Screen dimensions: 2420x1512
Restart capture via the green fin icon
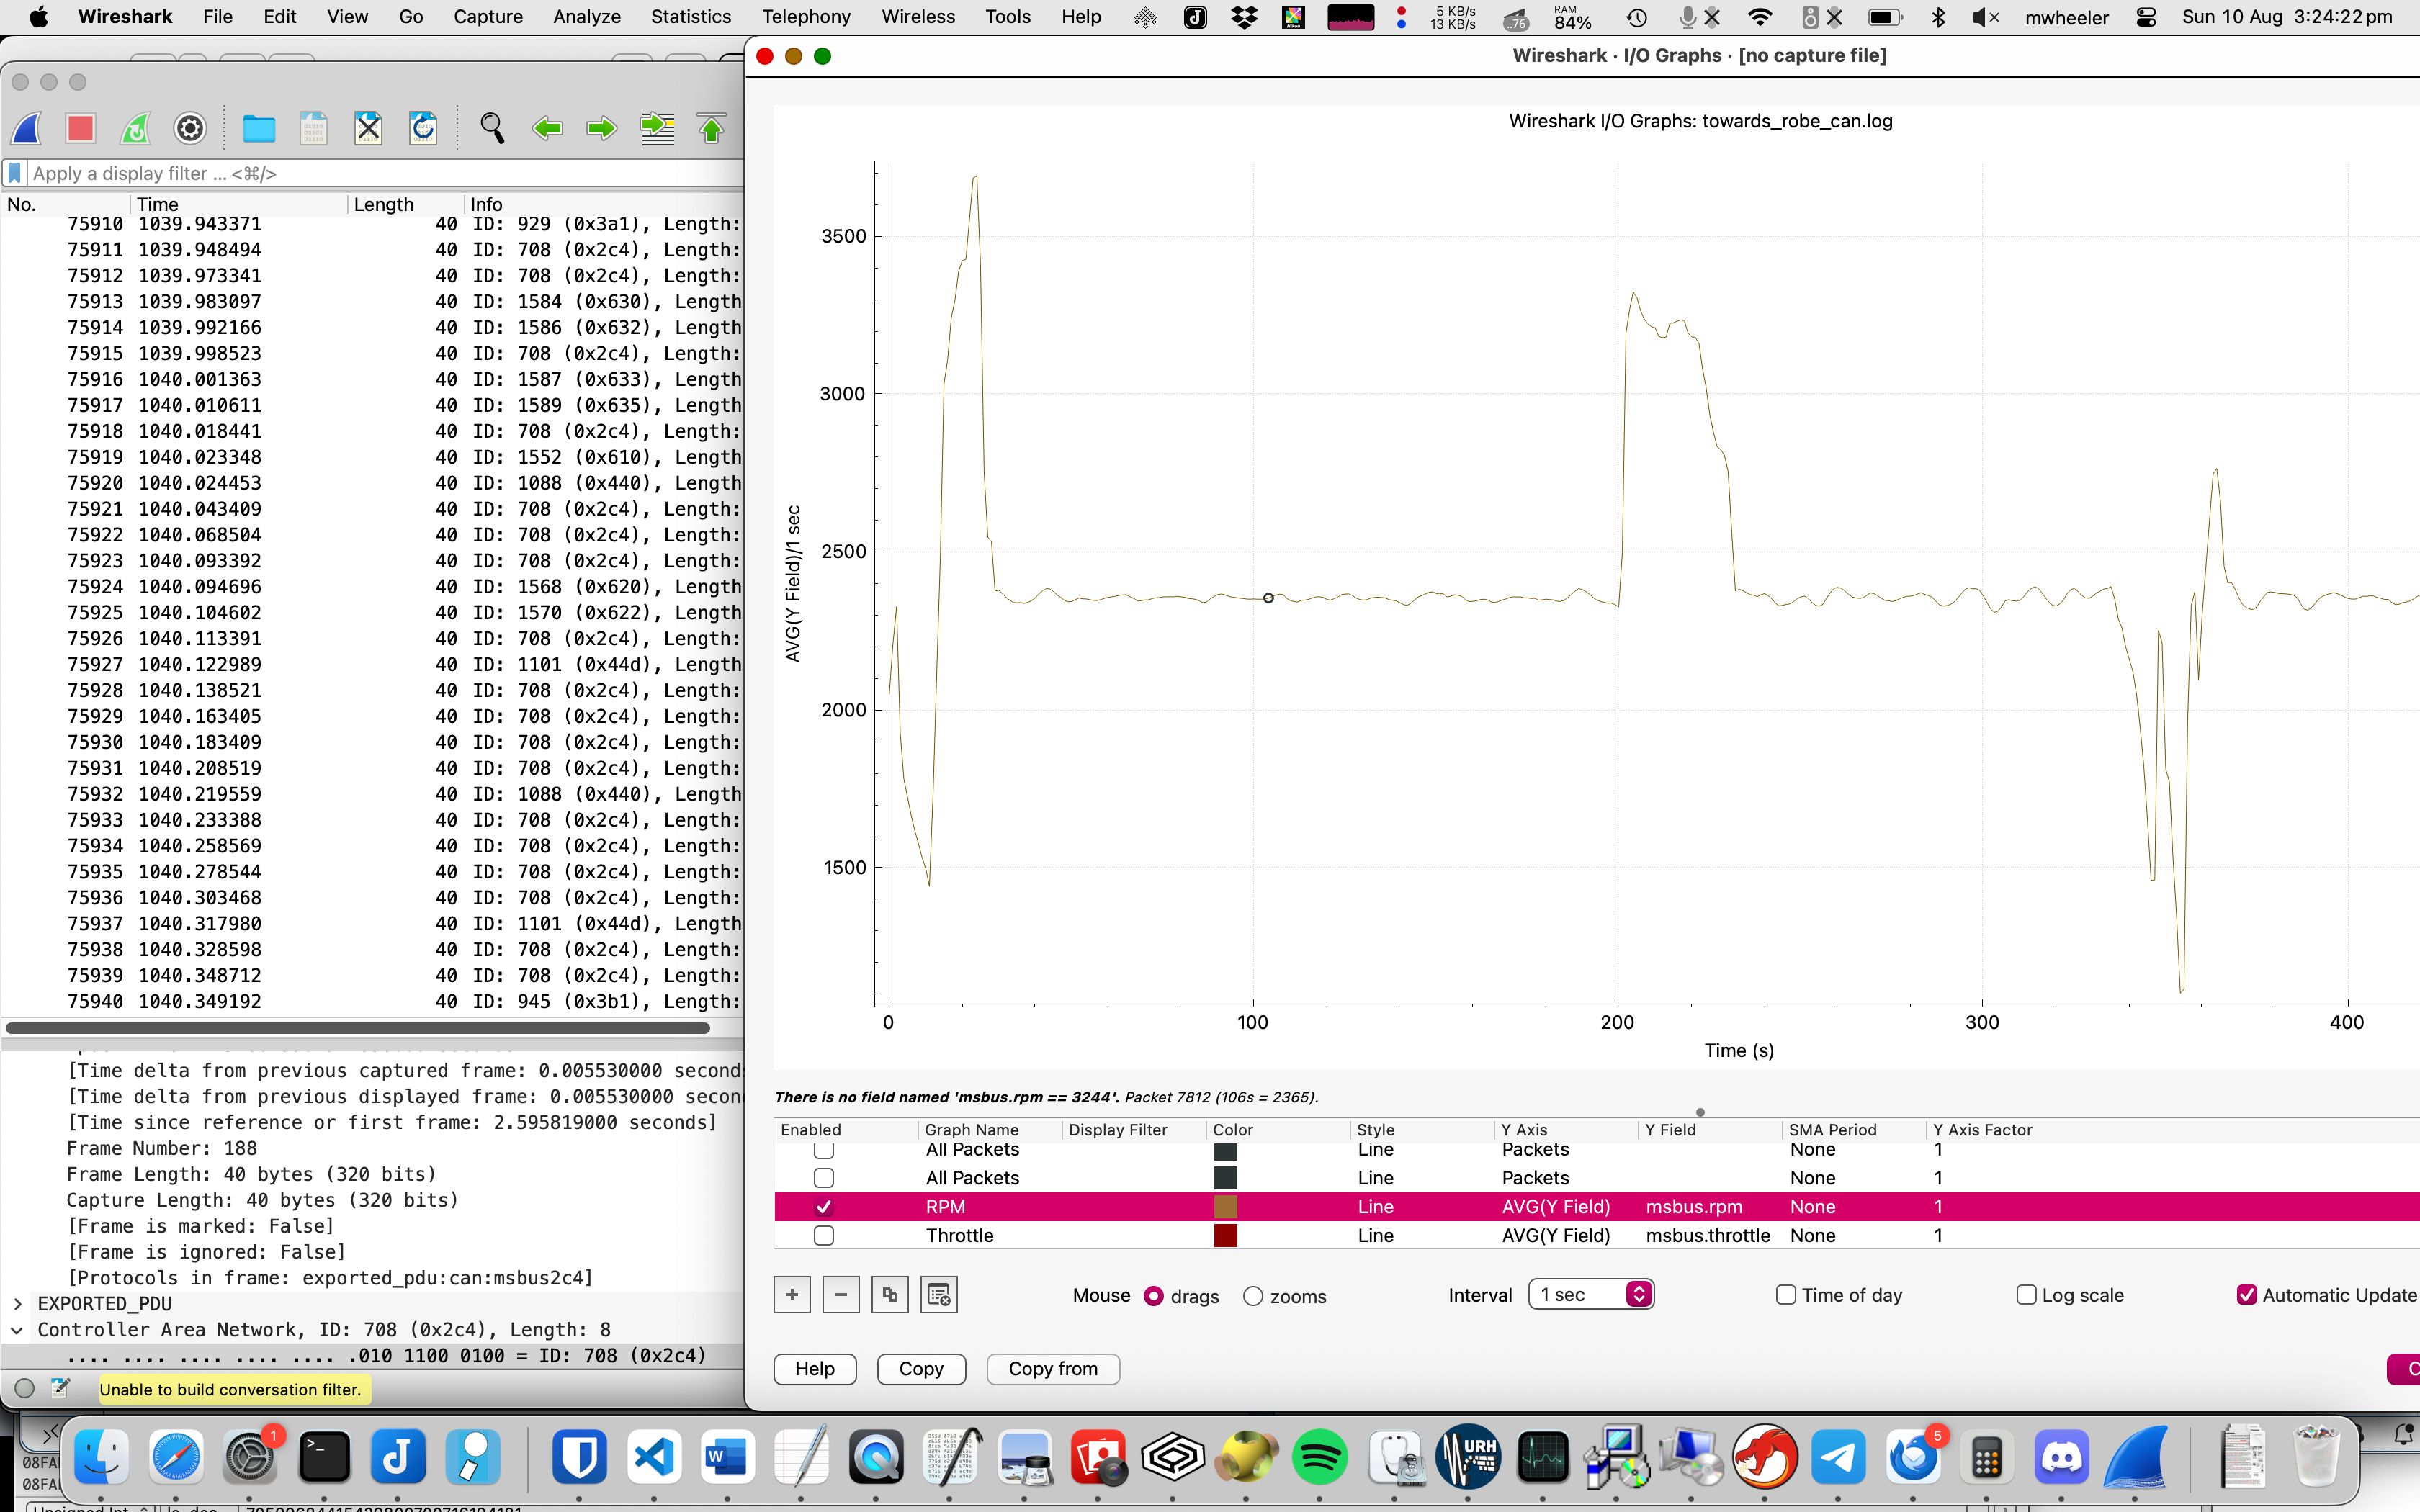point(136,128)
